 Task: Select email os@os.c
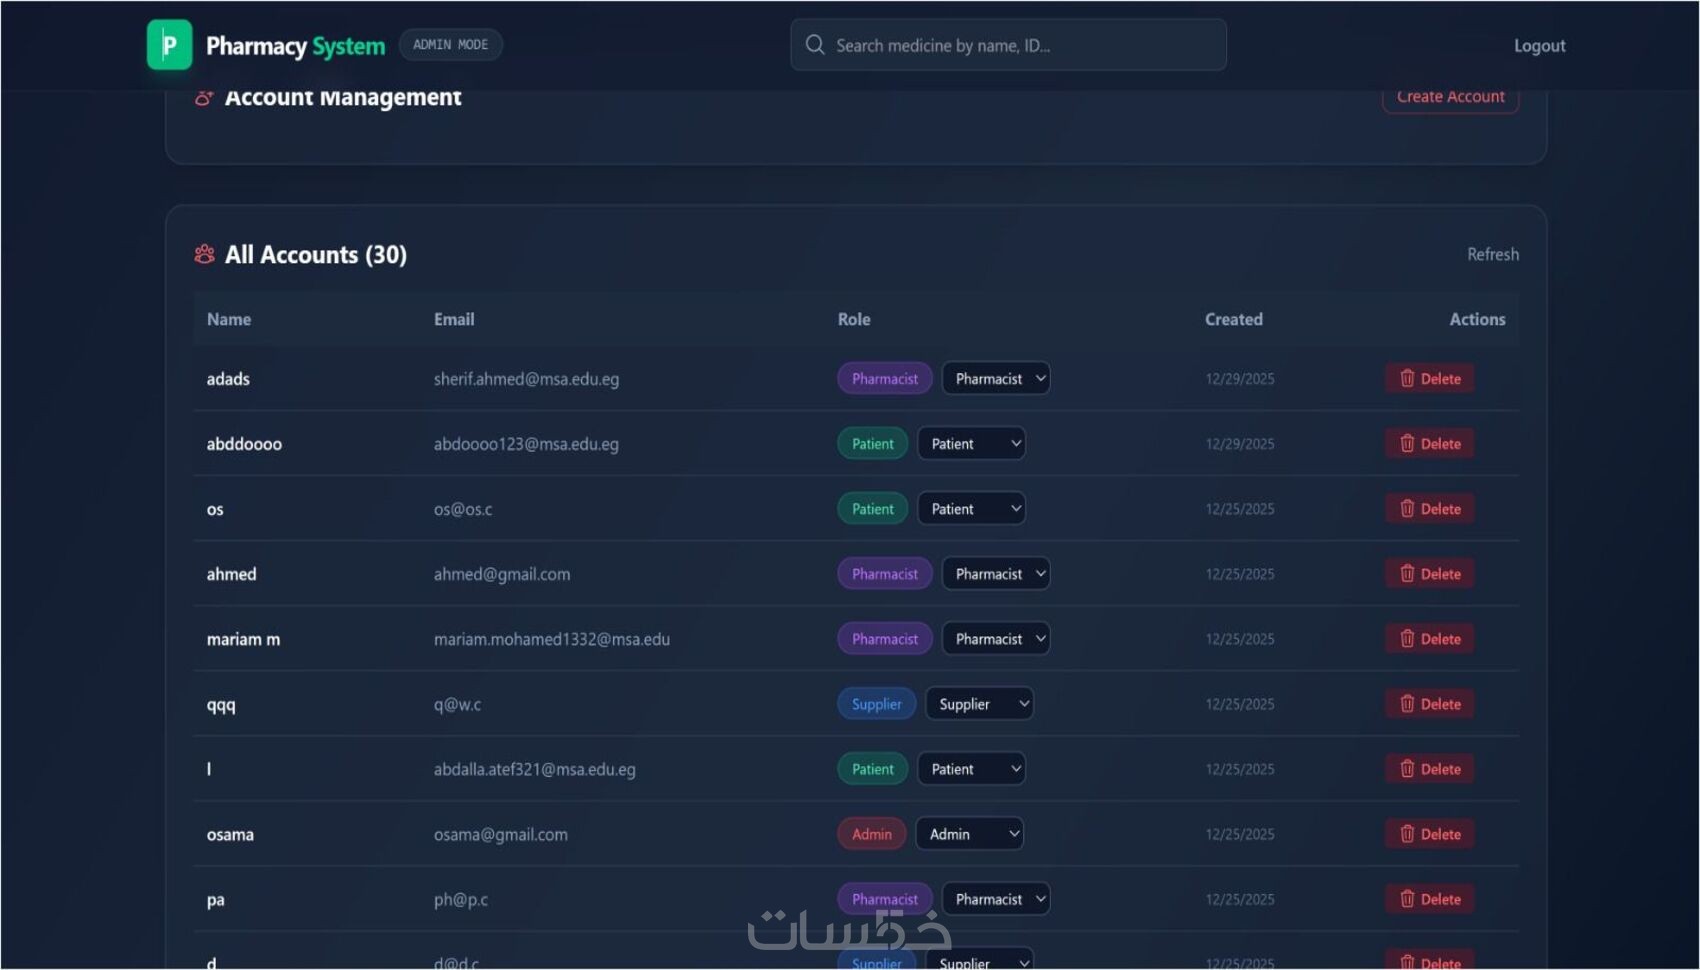pos(463,509)
